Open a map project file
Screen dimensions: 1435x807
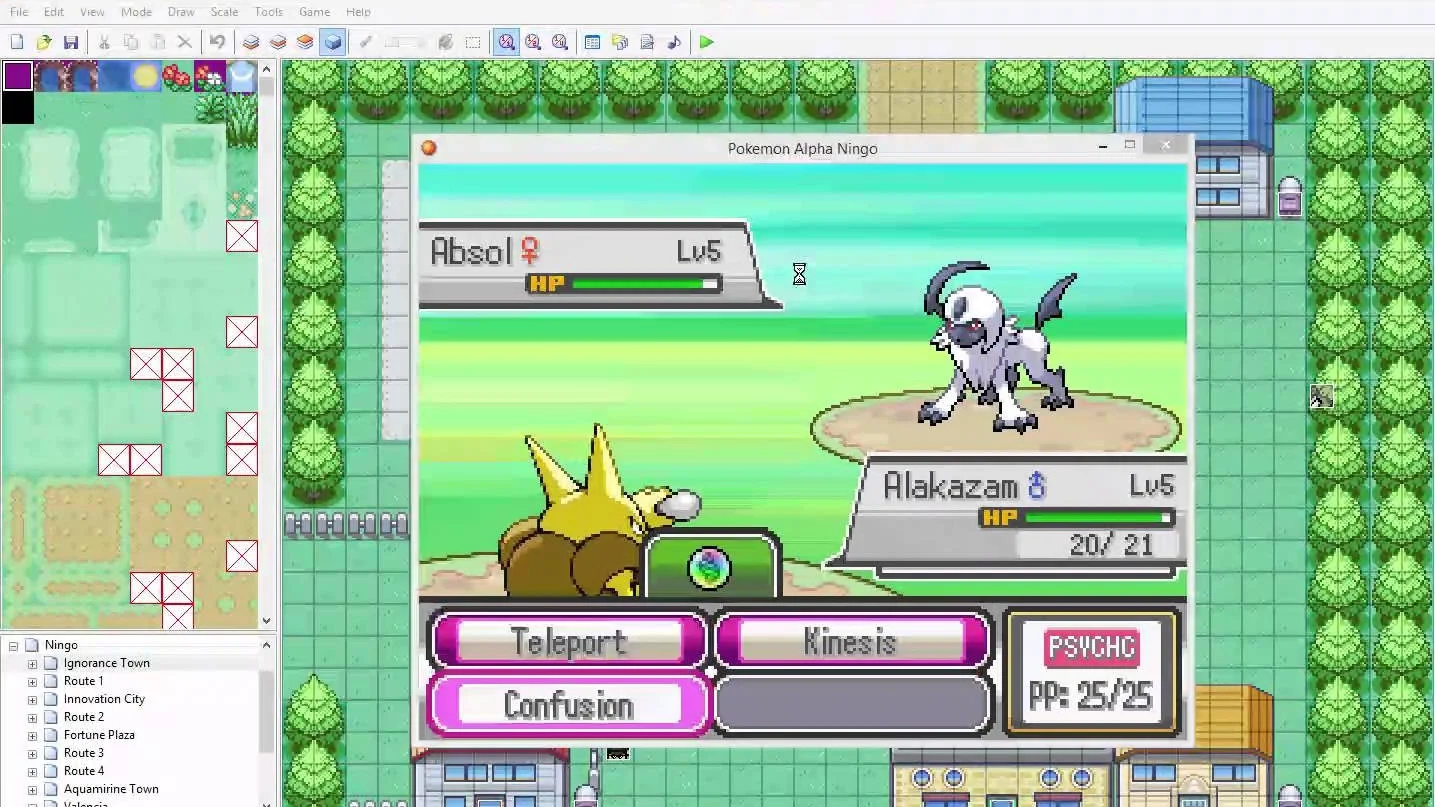pos(43,41)
